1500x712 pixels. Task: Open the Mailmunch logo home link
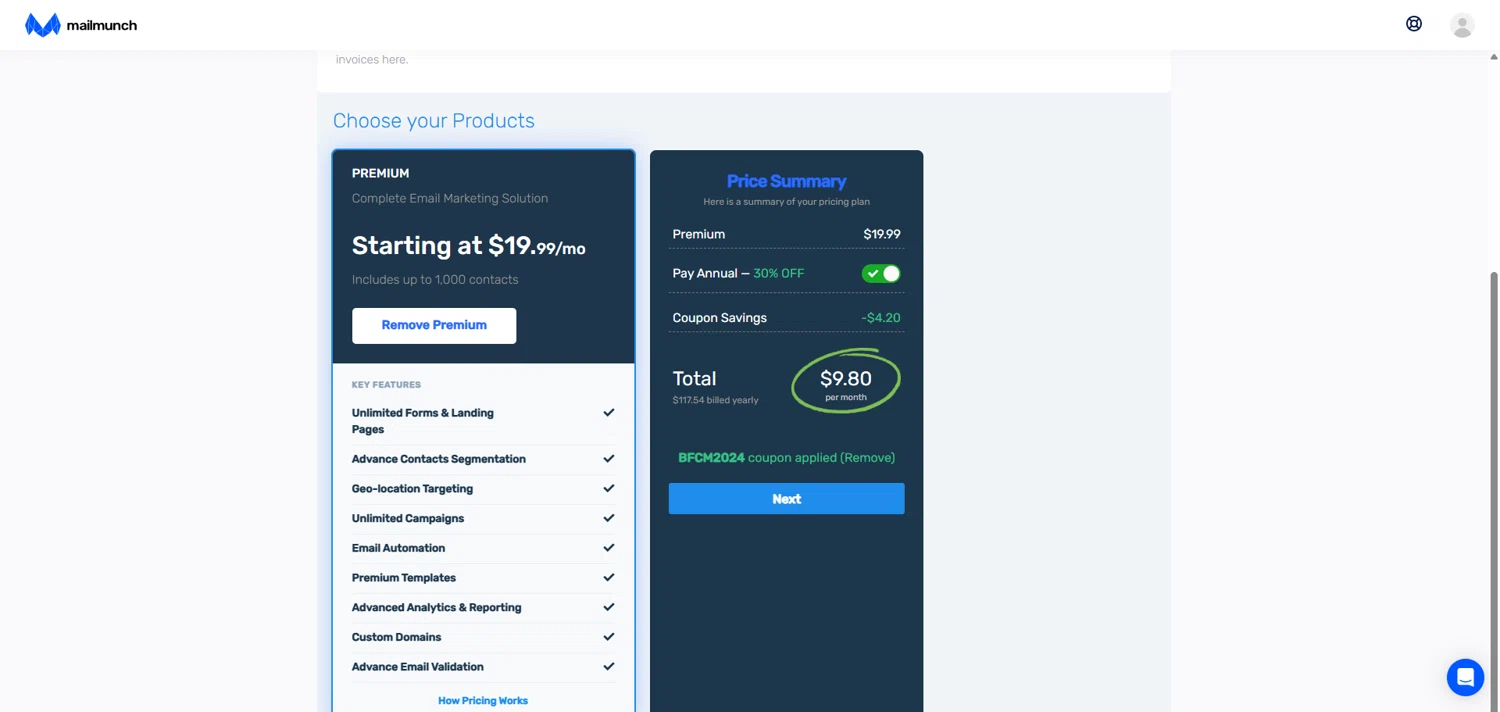coord(81,25)
